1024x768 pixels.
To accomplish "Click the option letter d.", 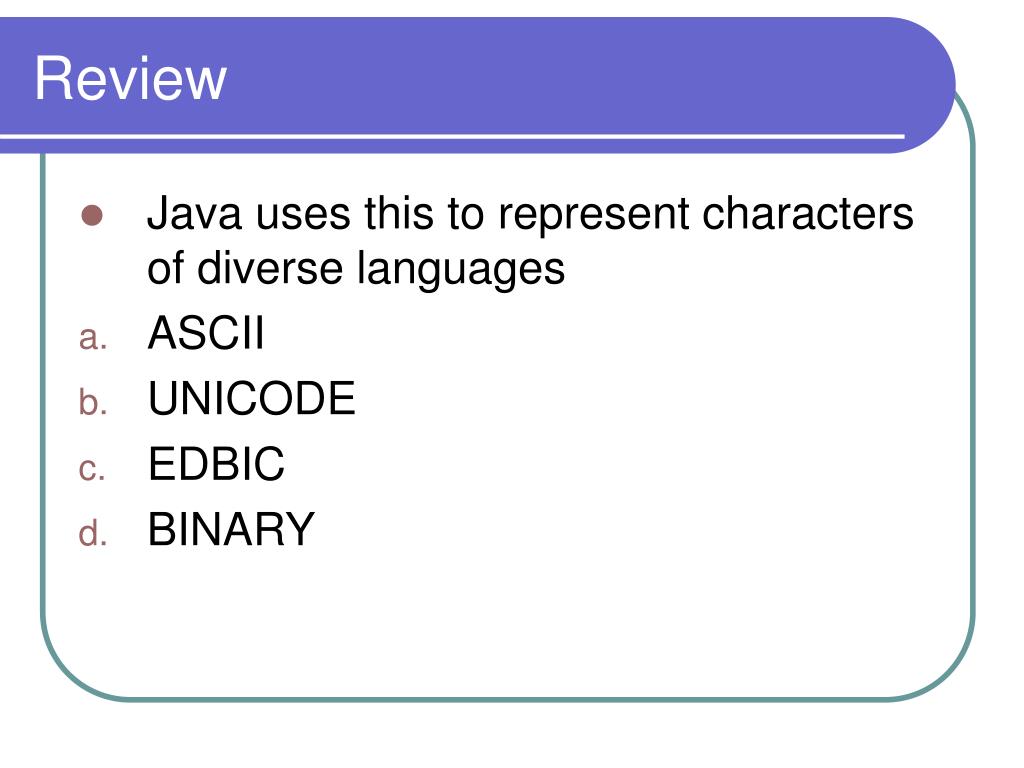I will coord(93,532).
